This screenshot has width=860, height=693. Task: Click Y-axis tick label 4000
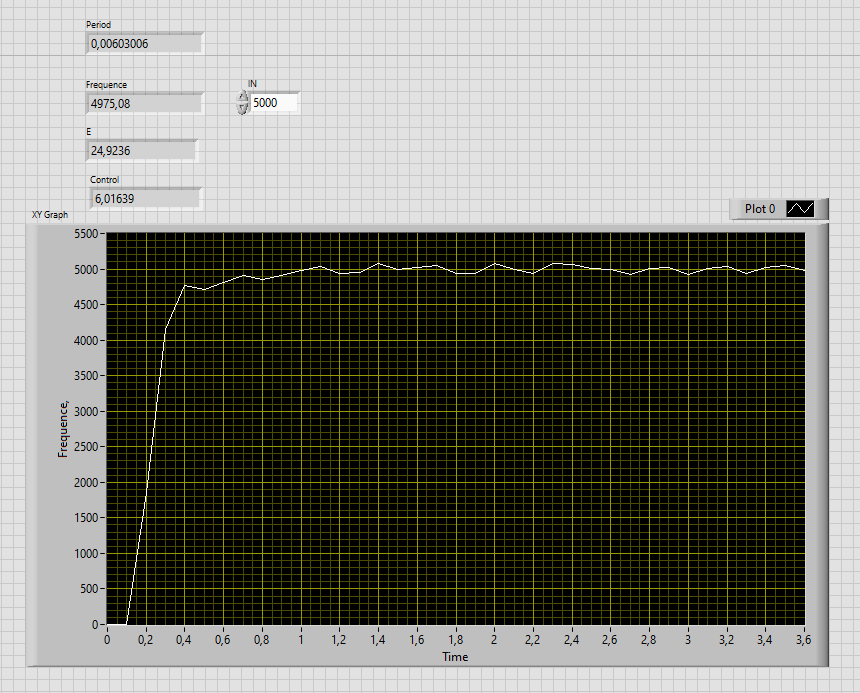[86, 340]
